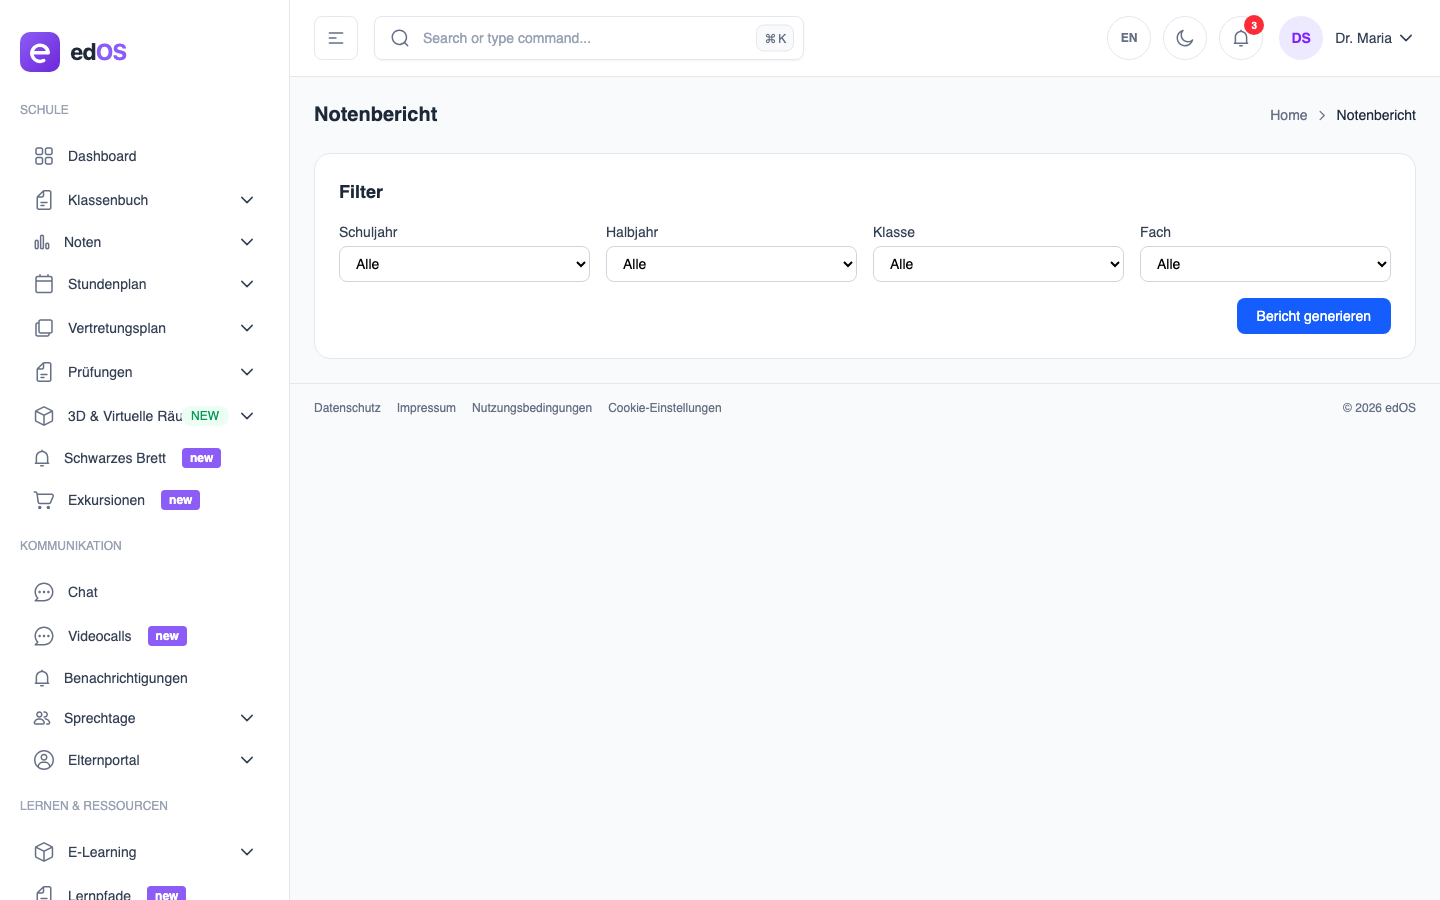
Task: Open notifications via the bell icon
Action: click(x=1240, y=38)
